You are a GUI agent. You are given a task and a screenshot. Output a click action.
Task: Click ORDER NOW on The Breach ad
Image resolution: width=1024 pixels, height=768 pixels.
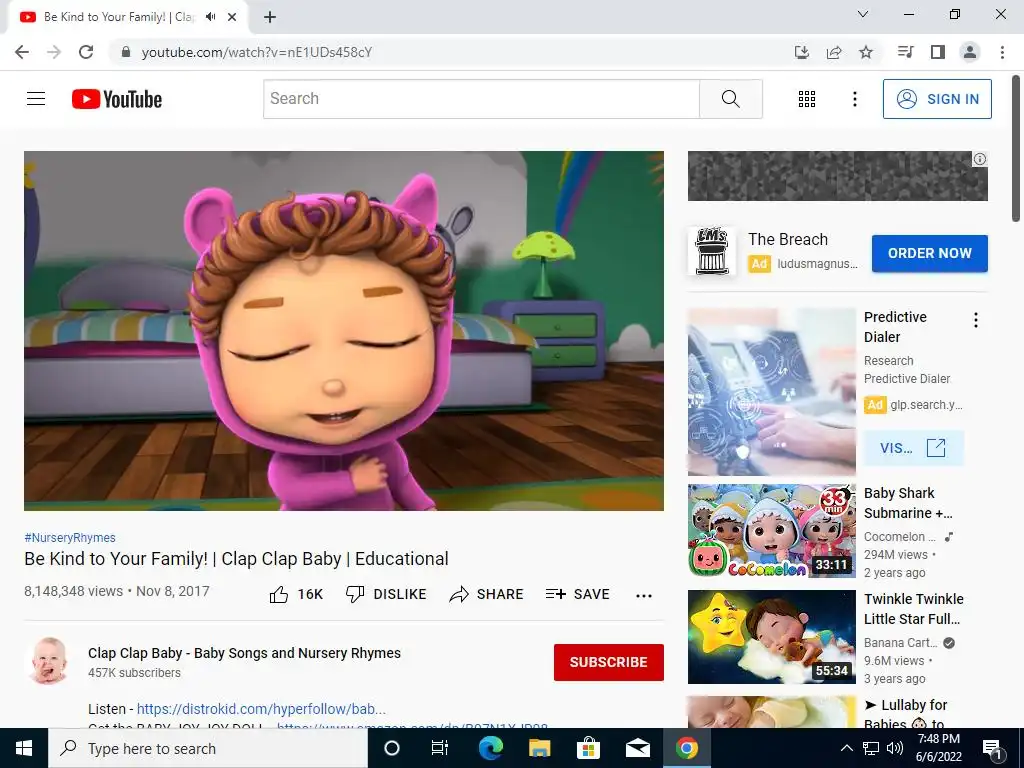pos(929,253)
